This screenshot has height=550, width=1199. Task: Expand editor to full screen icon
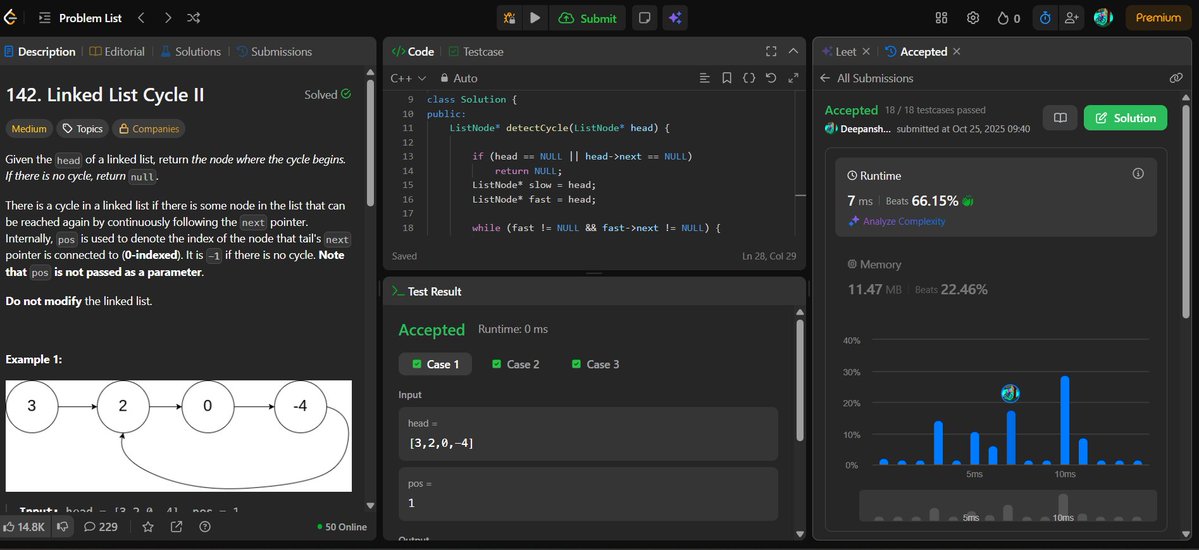point(793,78)
